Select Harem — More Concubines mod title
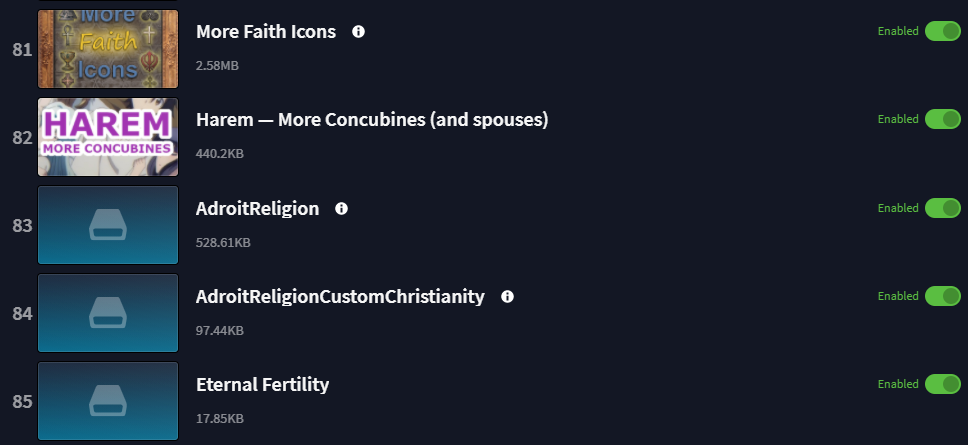 (372, 120)
